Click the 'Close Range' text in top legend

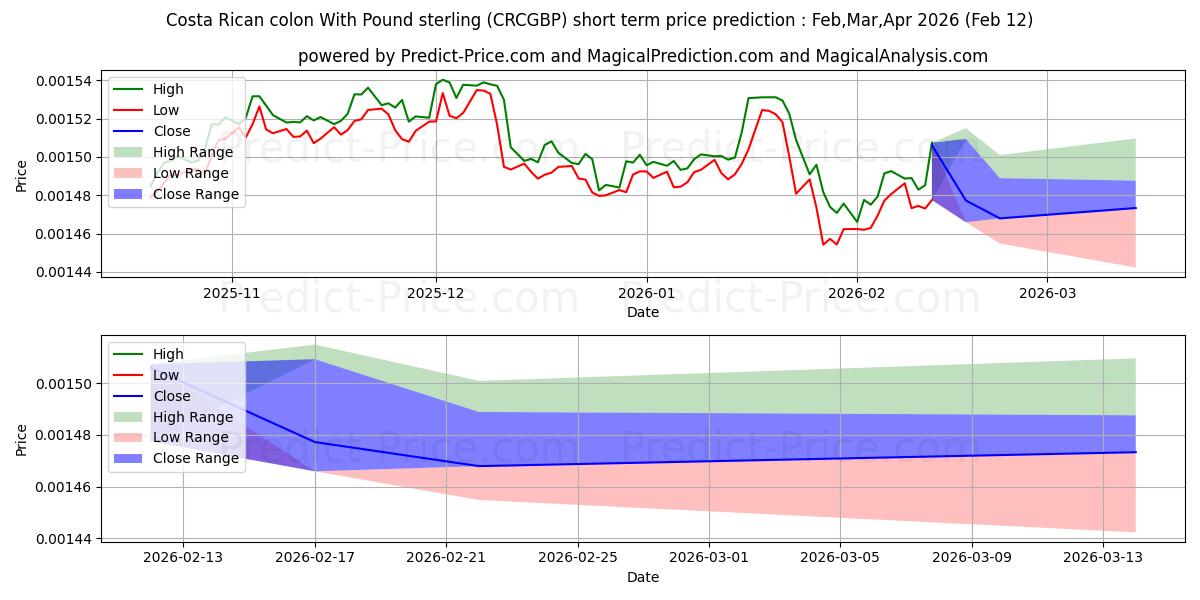click(x=196, y=194)
